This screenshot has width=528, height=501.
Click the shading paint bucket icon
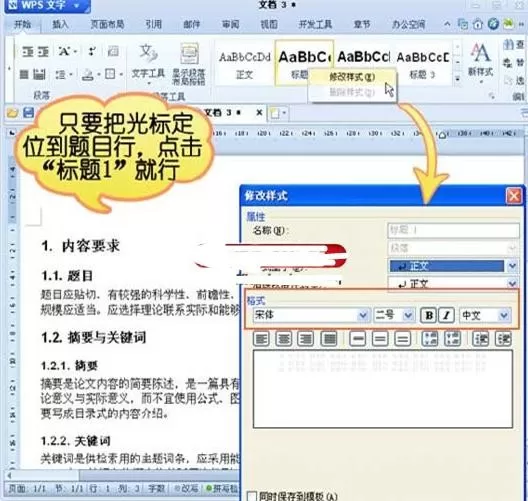(88, 74)
